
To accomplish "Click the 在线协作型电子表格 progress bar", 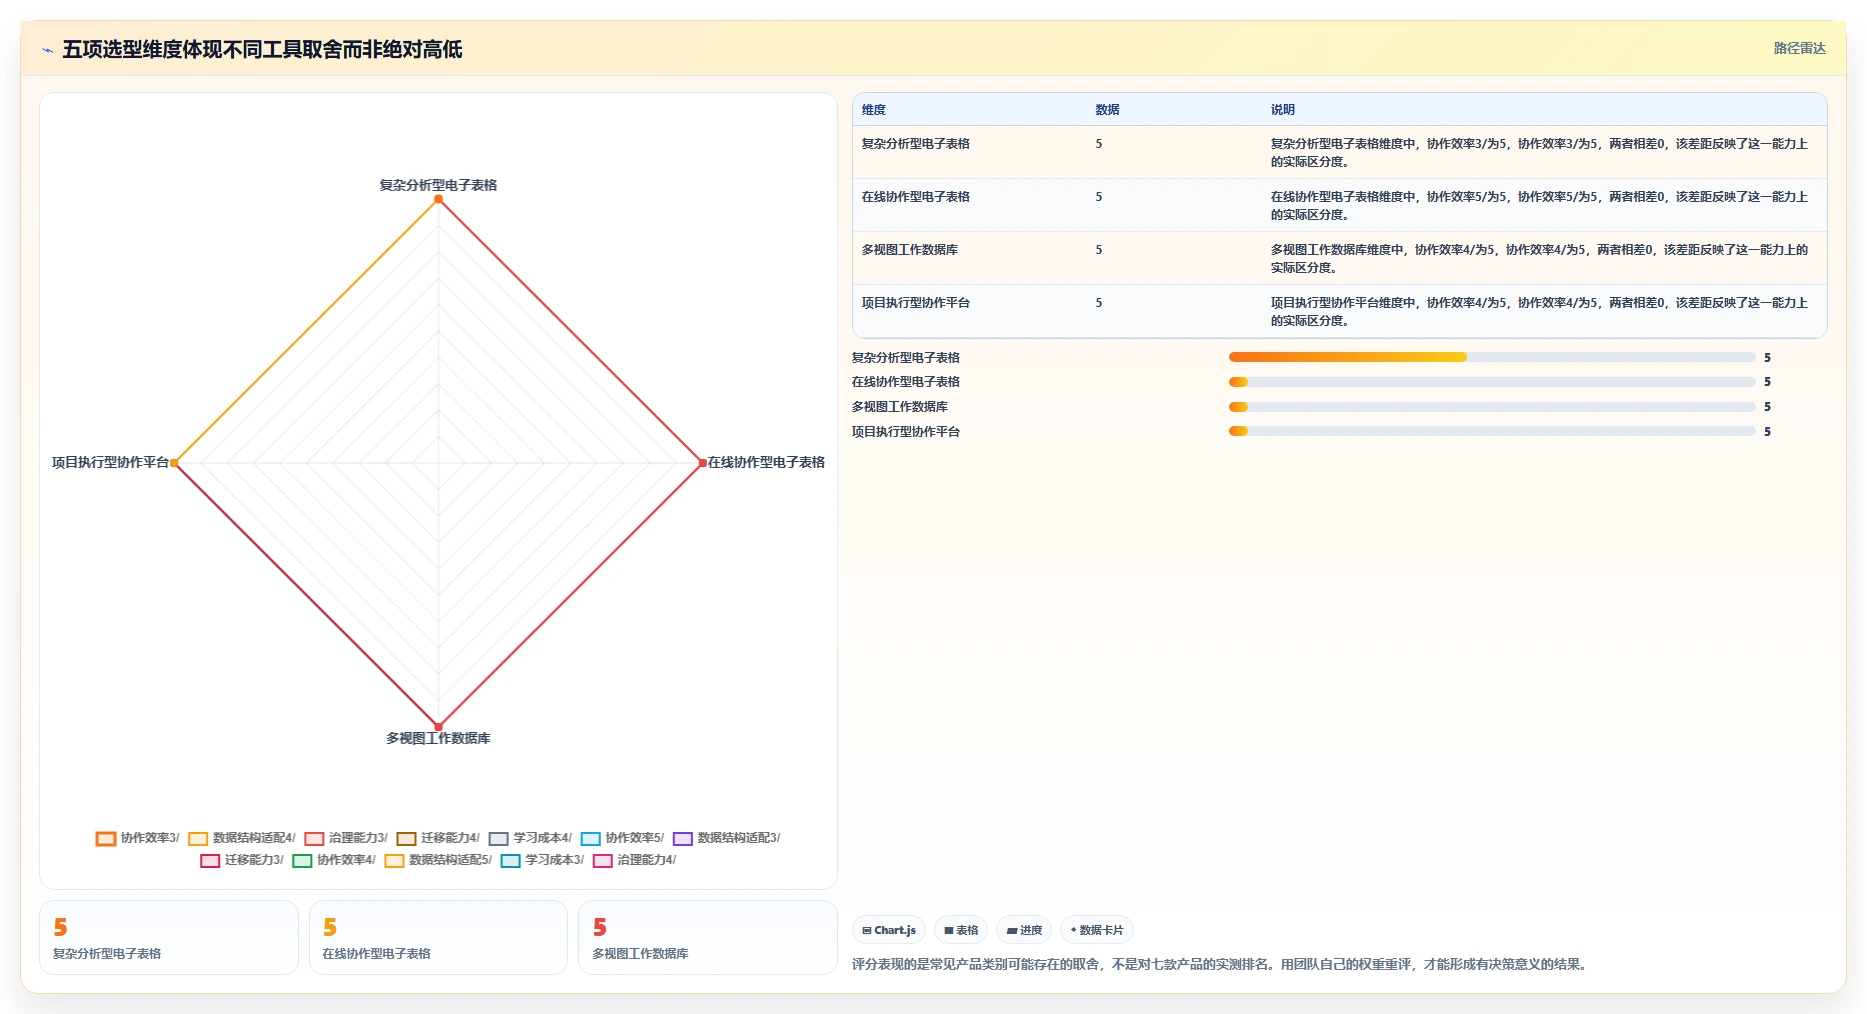I will click(x=1492, y=382).
